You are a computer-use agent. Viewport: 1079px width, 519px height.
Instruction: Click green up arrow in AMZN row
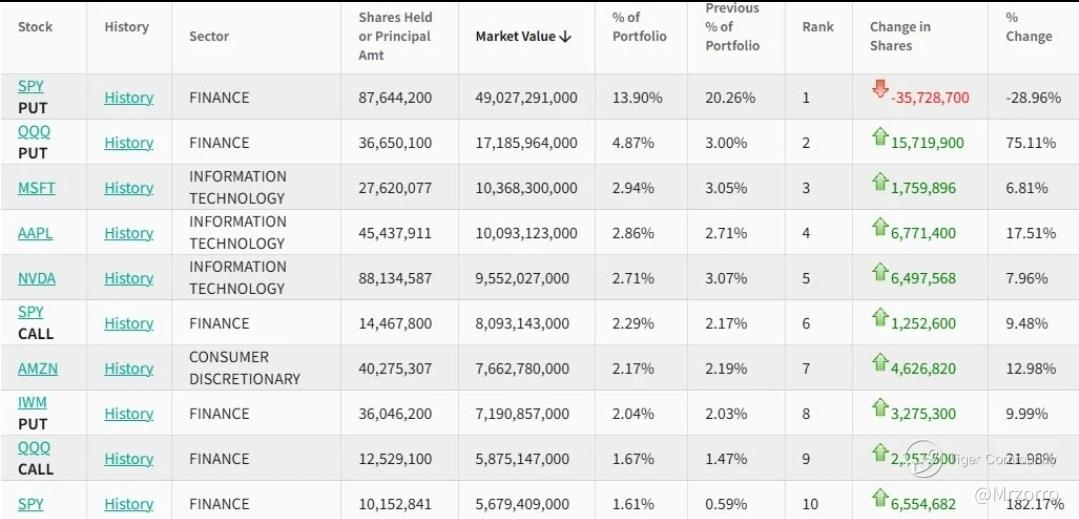[880, 362]
